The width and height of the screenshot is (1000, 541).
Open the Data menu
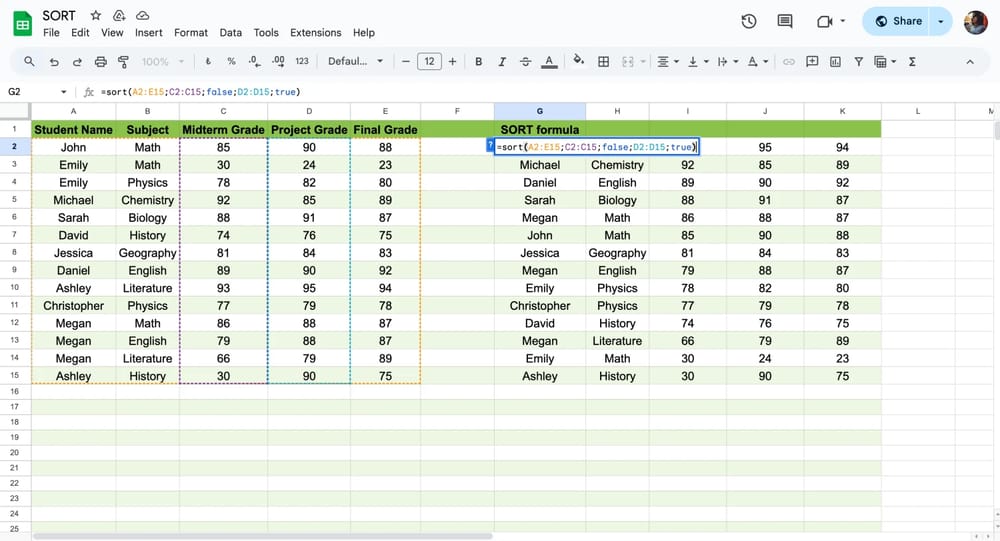[231, 33]
